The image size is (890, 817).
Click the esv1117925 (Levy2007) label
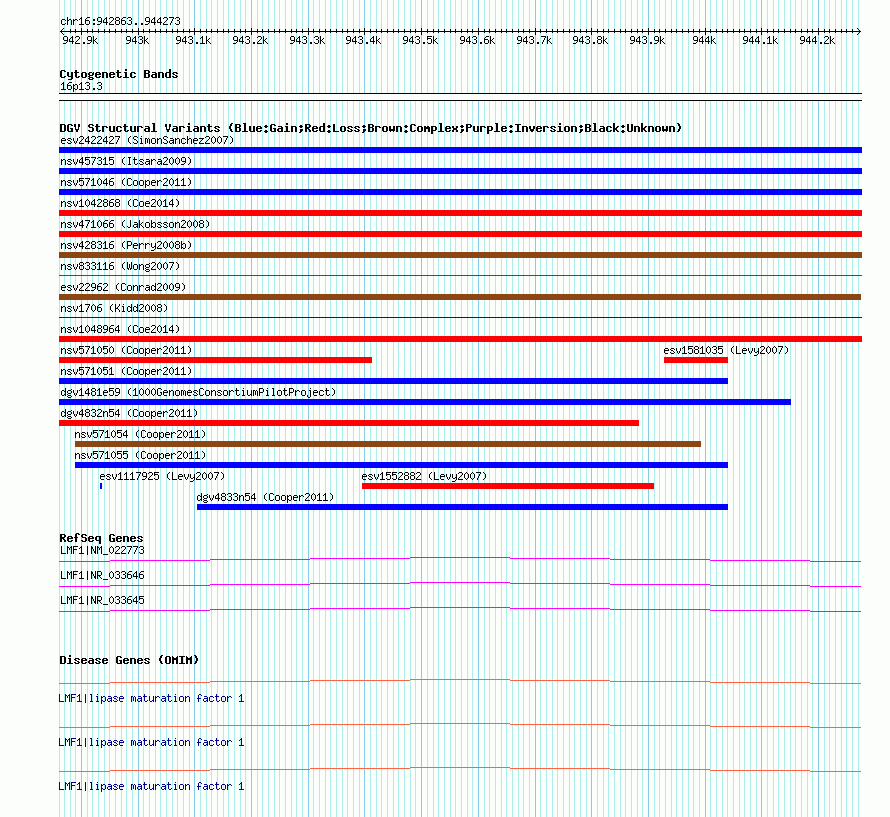(x=162, y=476)
